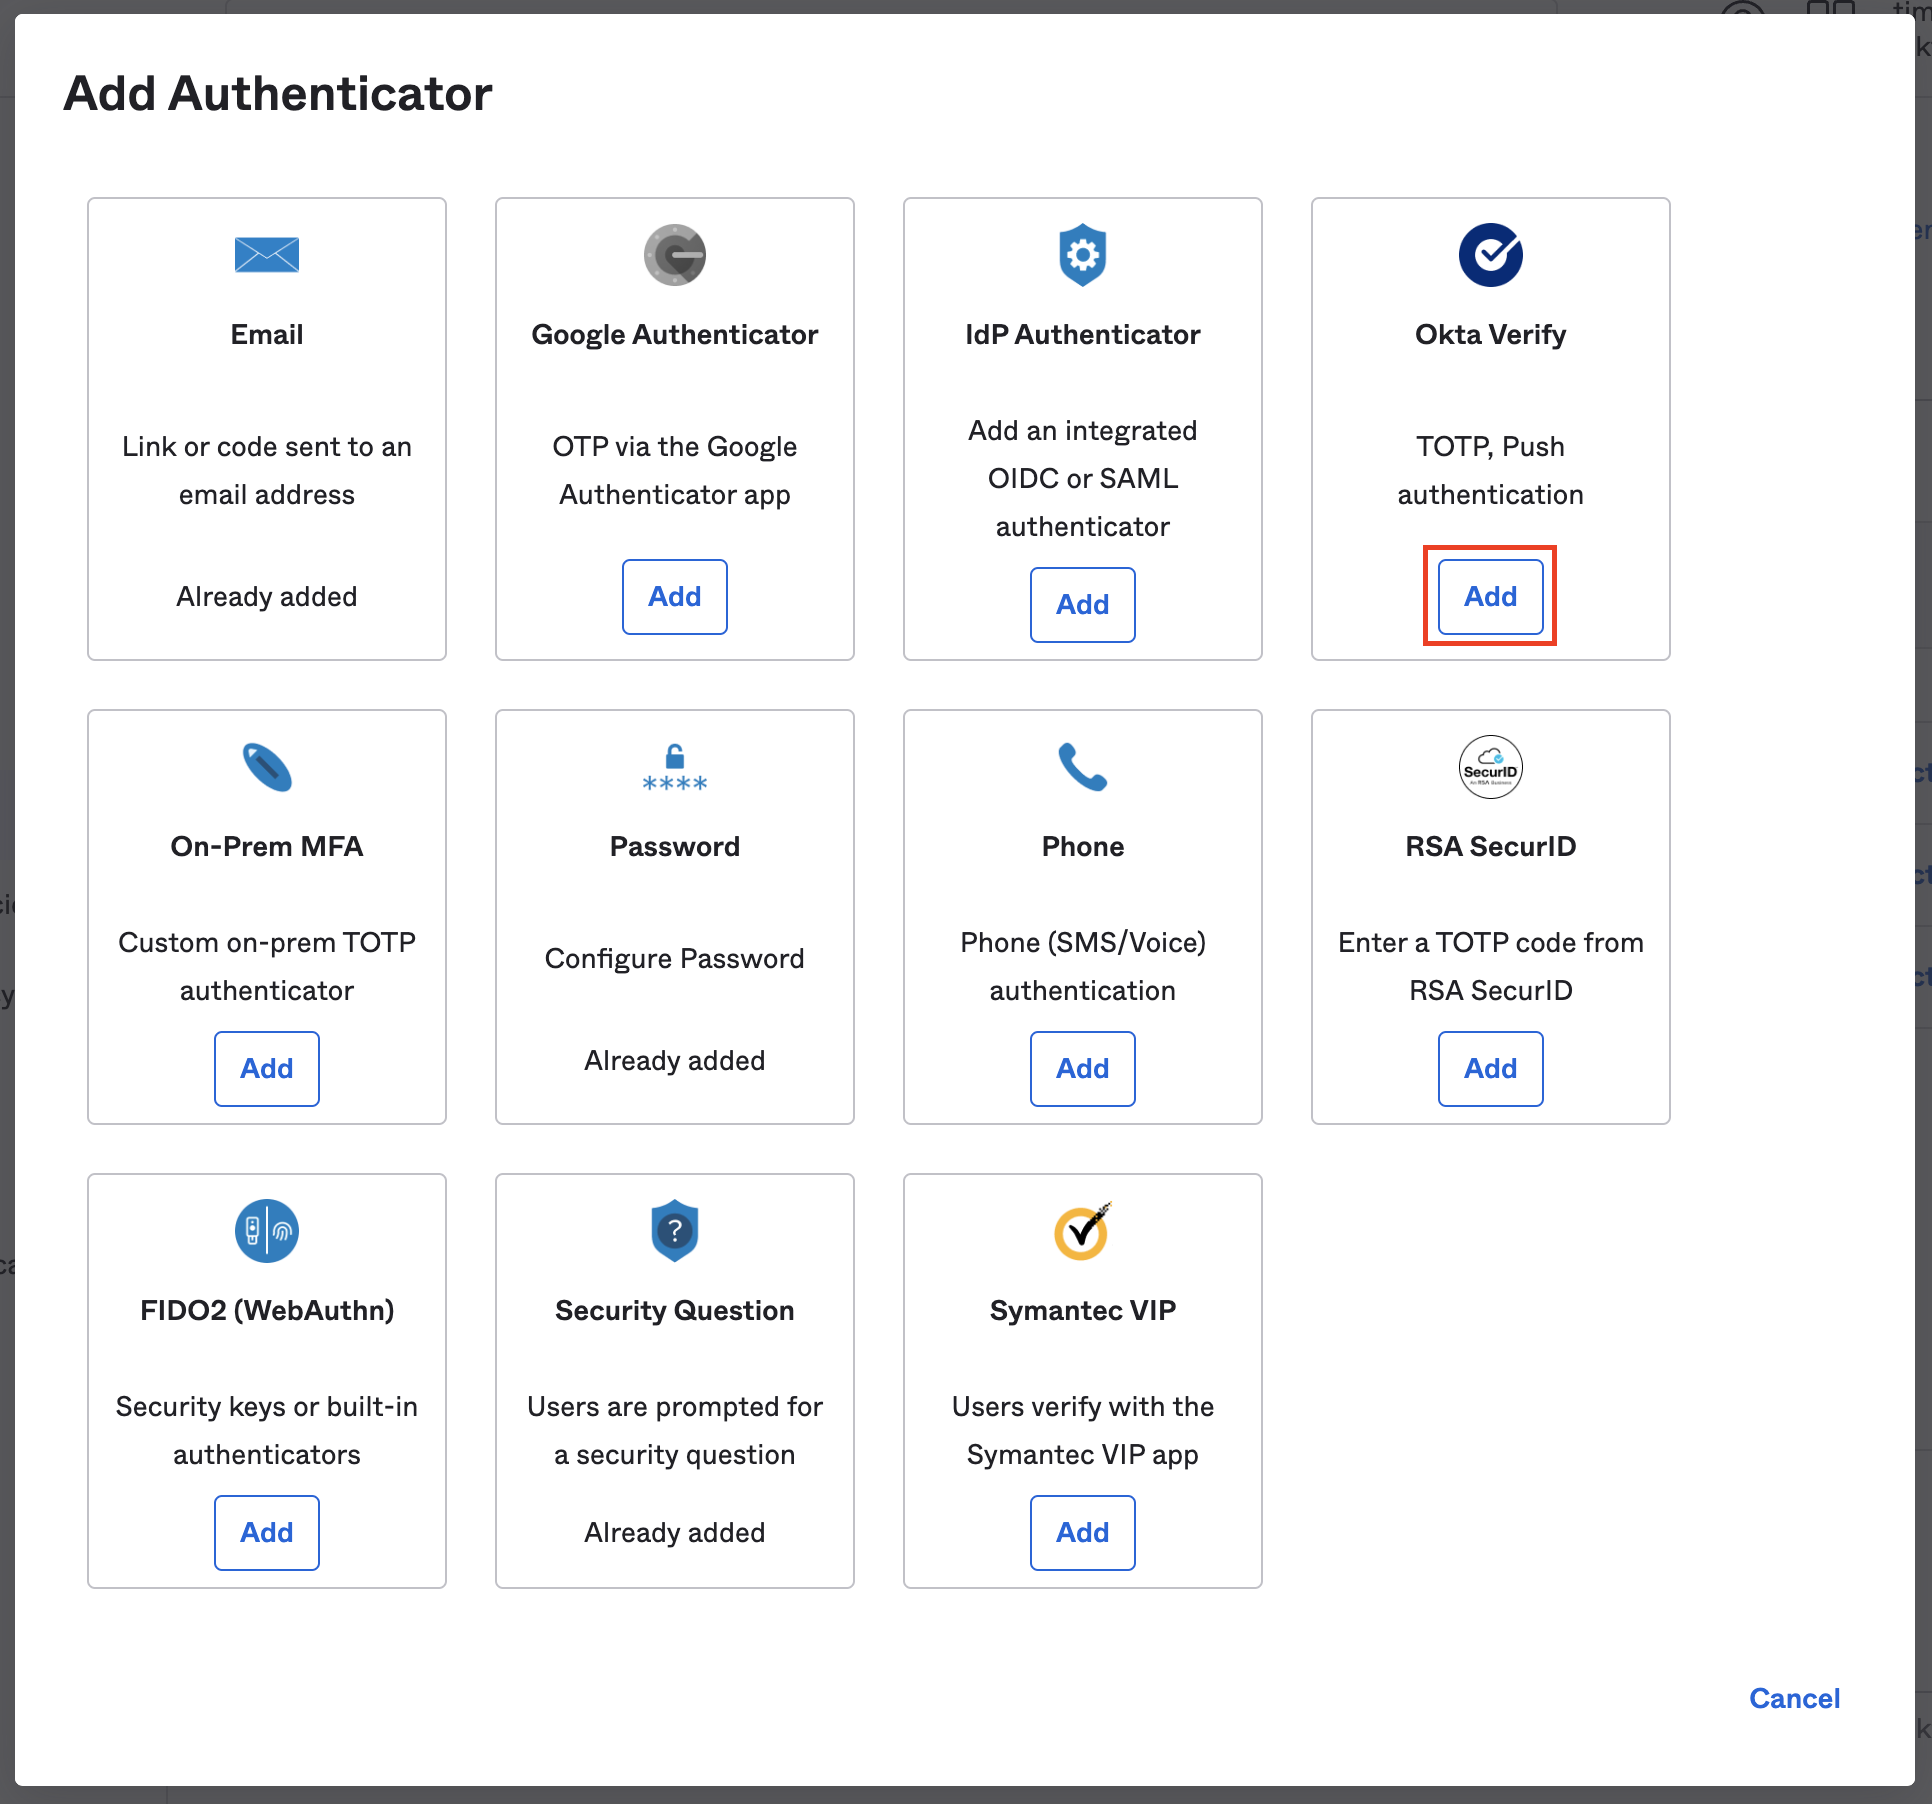Click 'Already added' under Password
This screenshot has height=1804, width=1932.
click(x=675, y=1061)
